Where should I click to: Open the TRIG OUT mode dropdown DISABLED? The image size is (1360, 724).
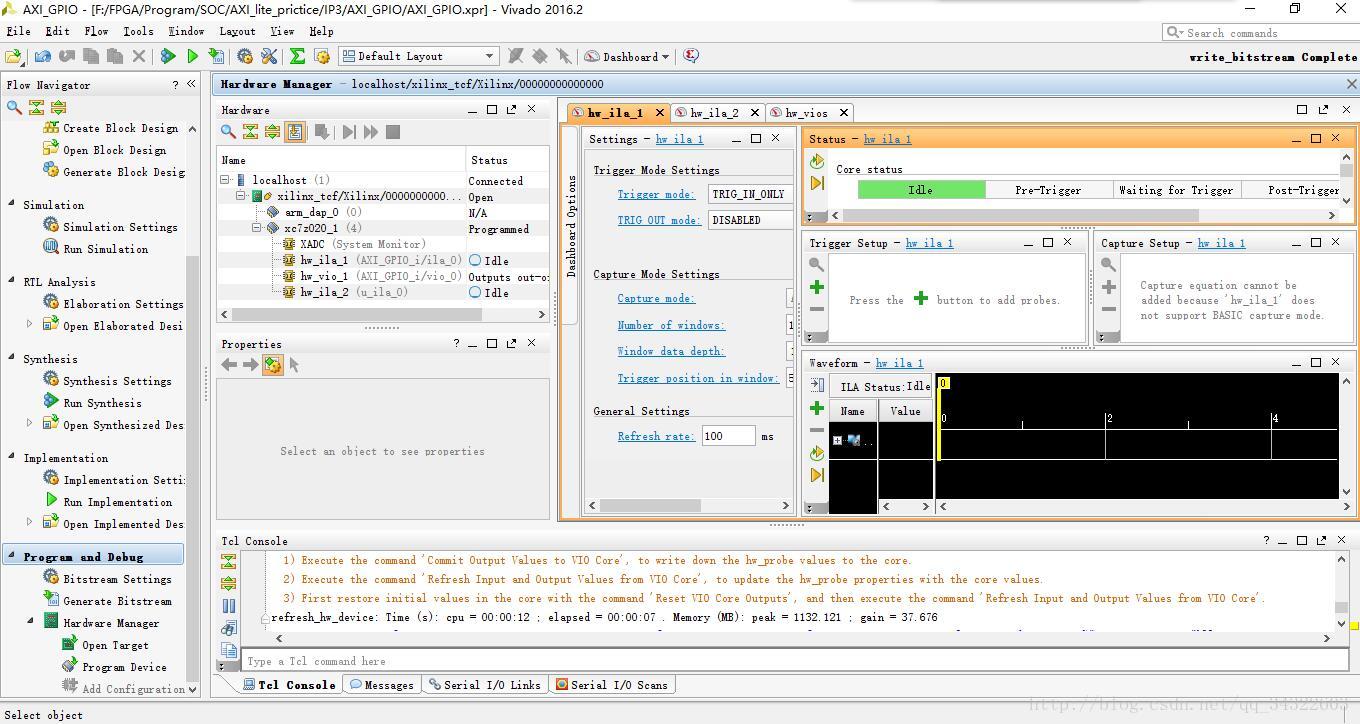750,220
